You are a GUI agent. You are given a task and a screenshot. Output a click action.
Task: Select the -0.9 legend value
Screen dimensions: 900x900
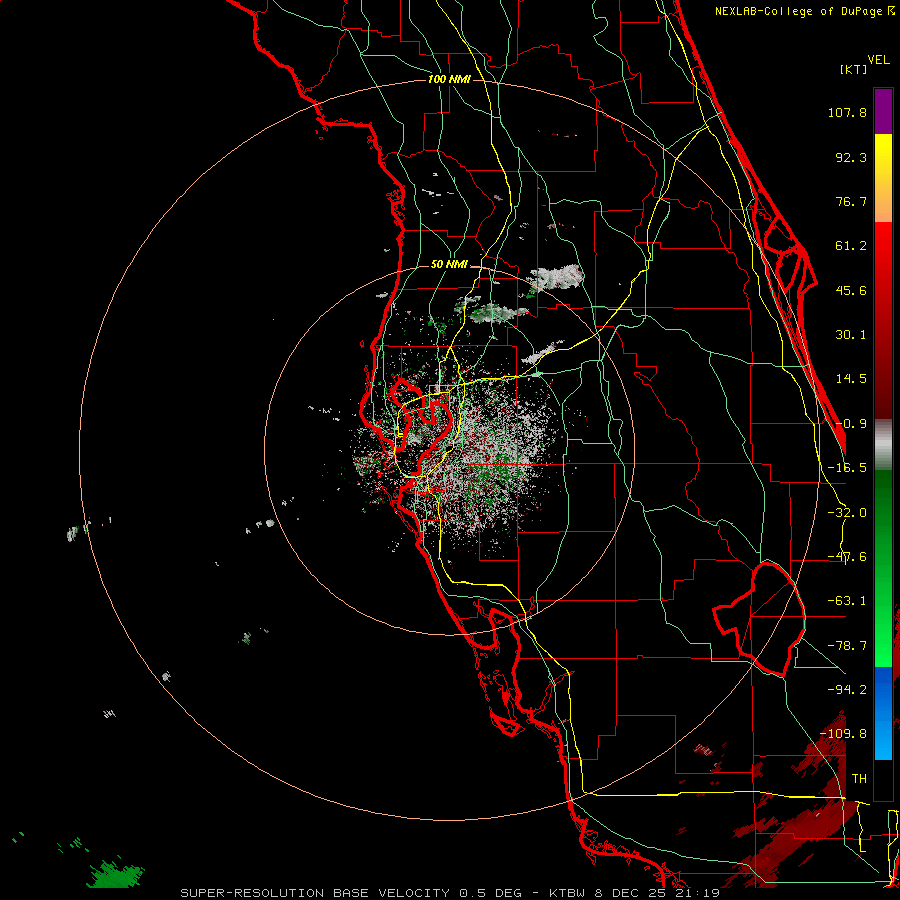[x=851, y=424]
